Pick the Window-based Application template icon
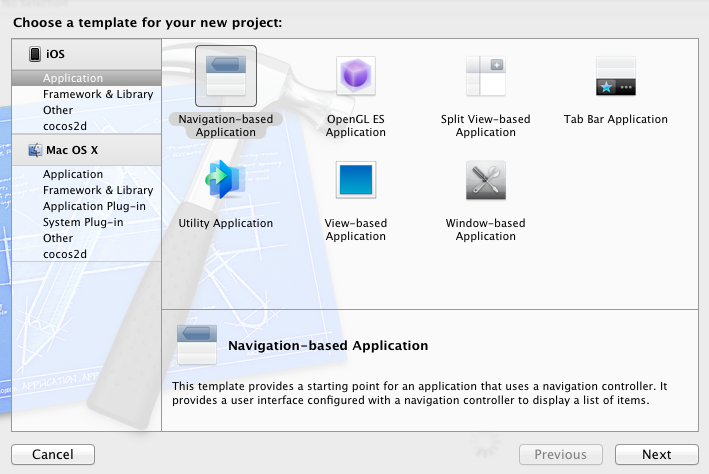Image resolution: width=709 pixels, height=474 pixels. coord(486,180)
